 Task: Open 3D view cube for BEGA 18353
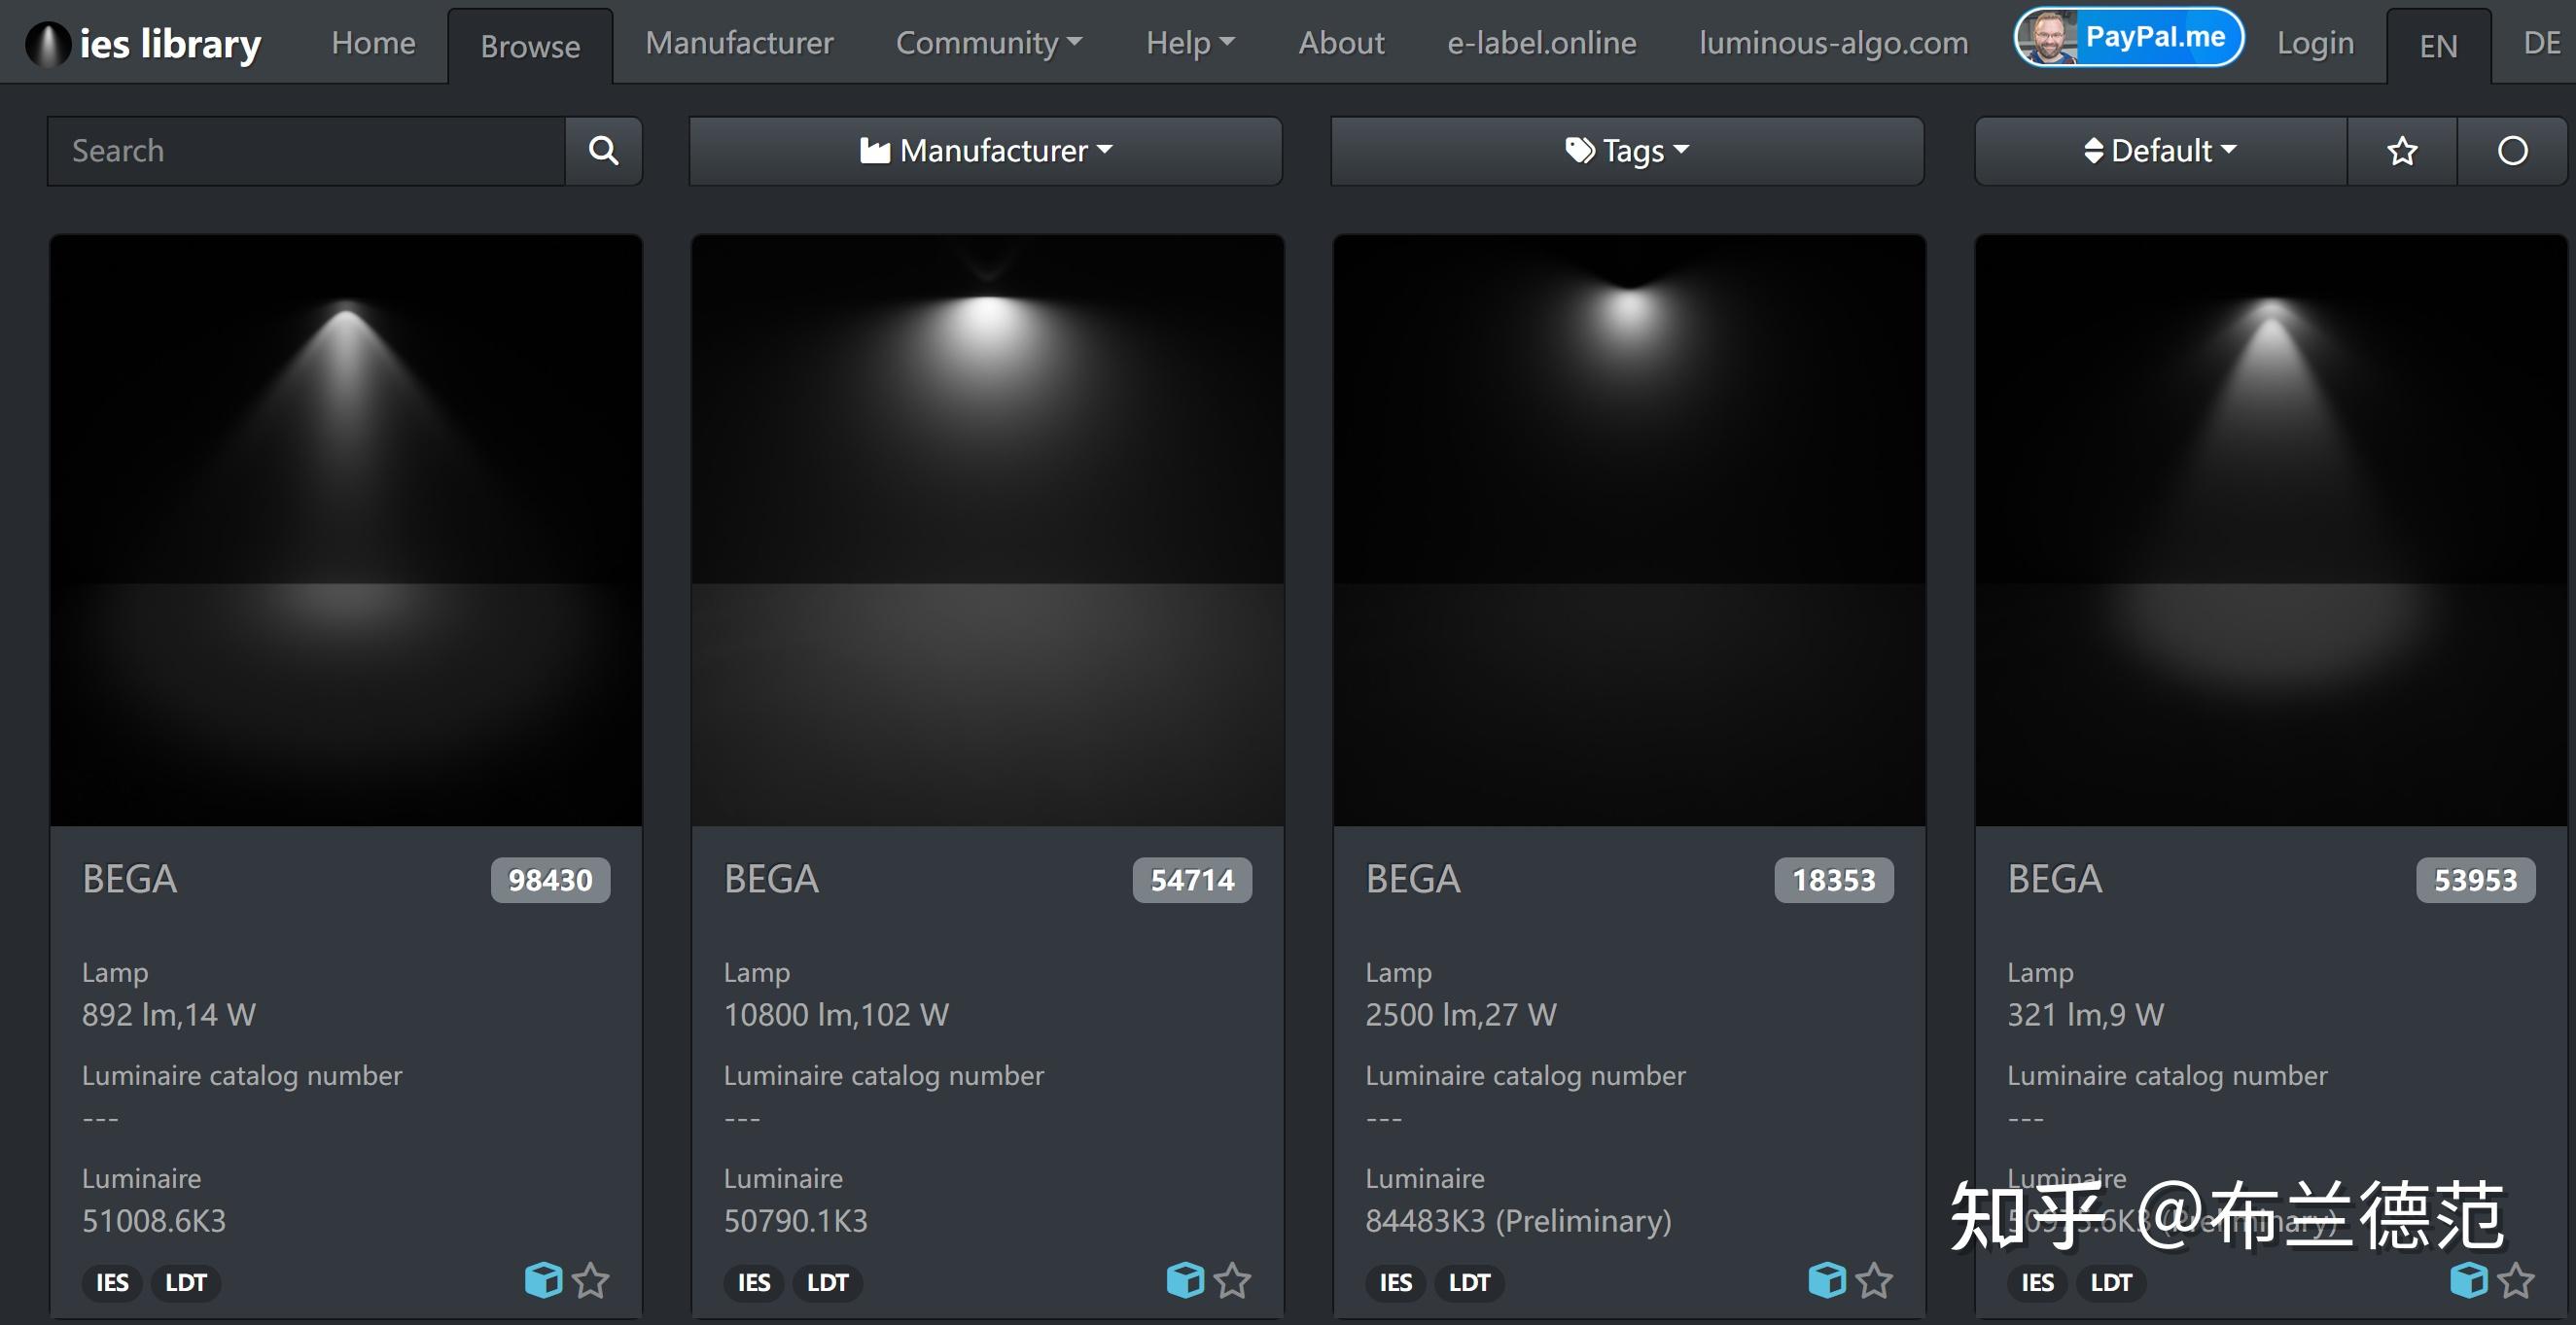pos(1828,1280)
